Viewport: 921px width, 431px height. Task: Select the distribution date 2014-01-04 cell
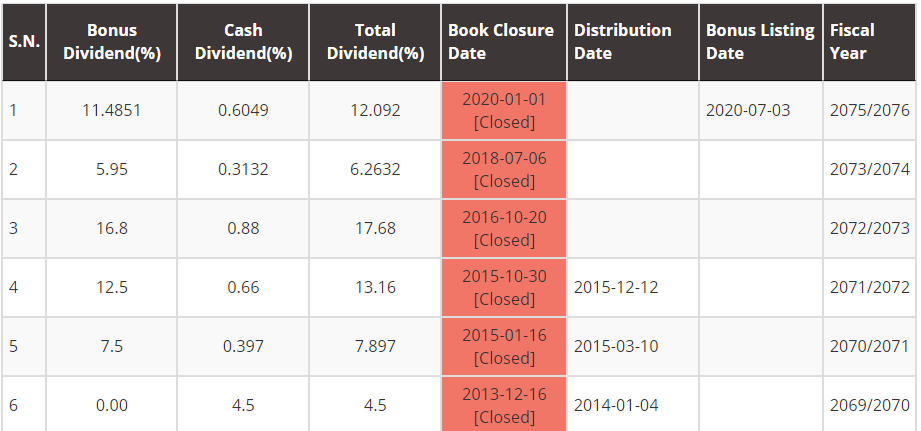click(616, 405)
